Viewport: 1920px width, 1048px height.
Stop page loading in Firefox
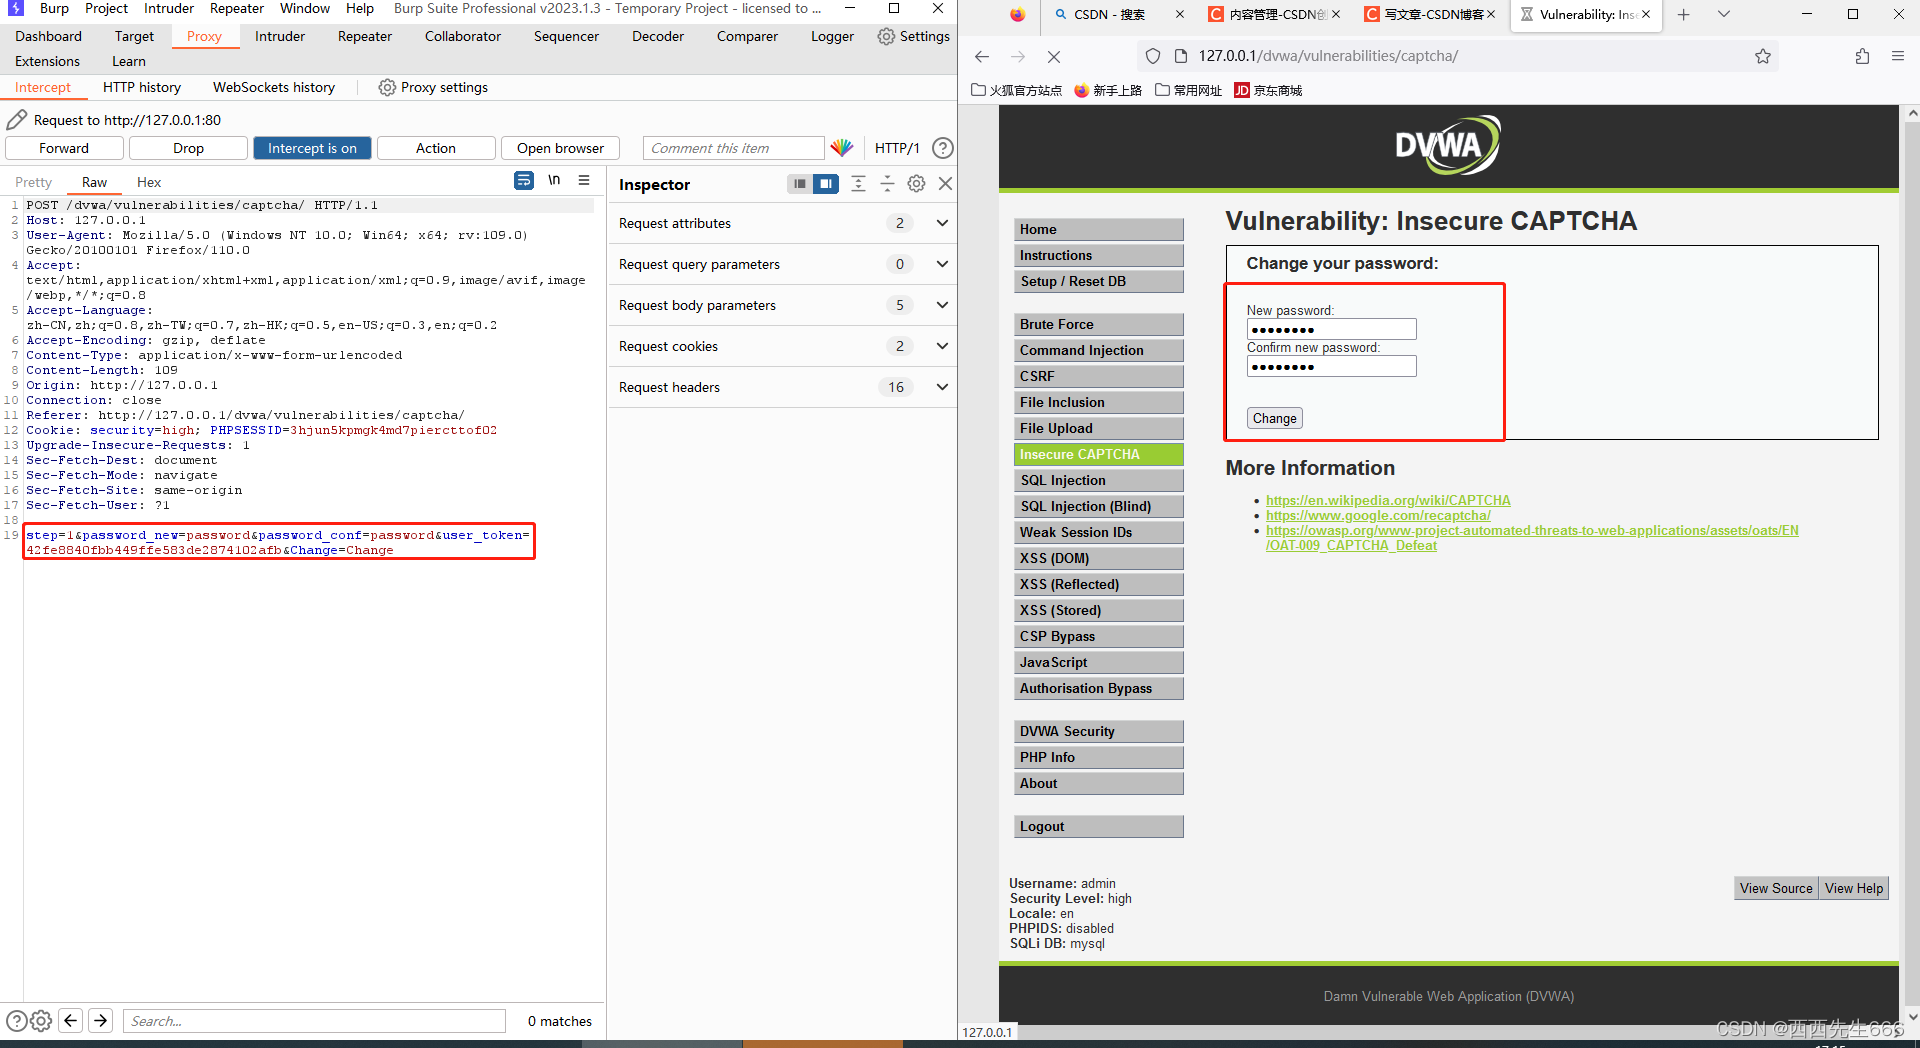[1054, 57]
